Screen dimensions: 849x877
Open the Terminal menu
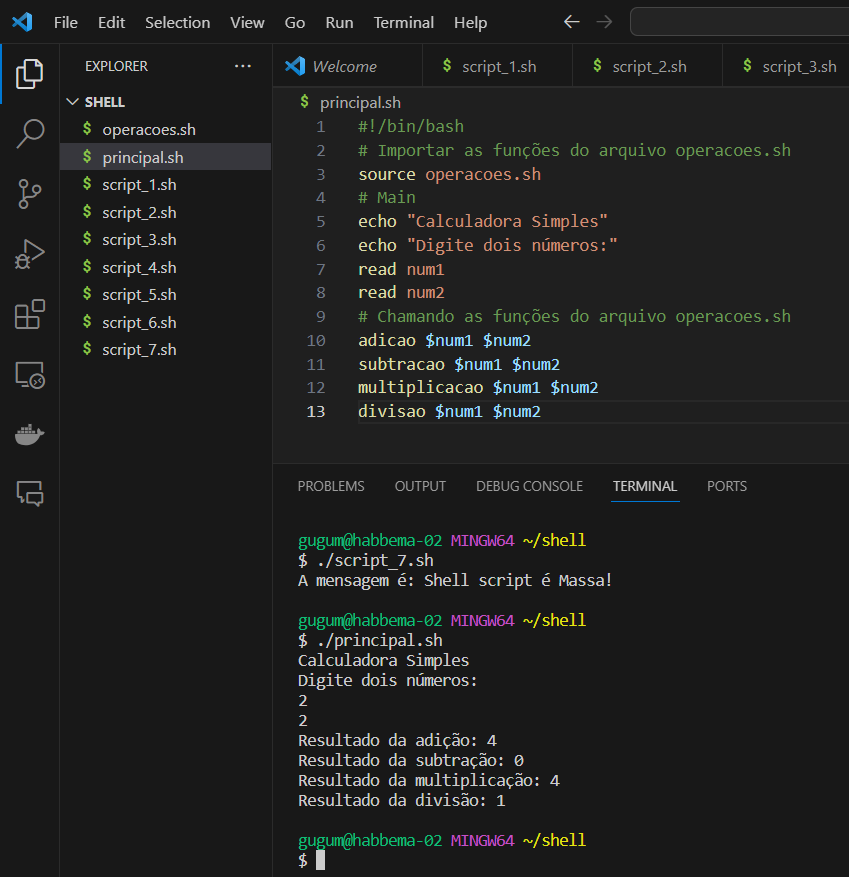coord(403,22)
